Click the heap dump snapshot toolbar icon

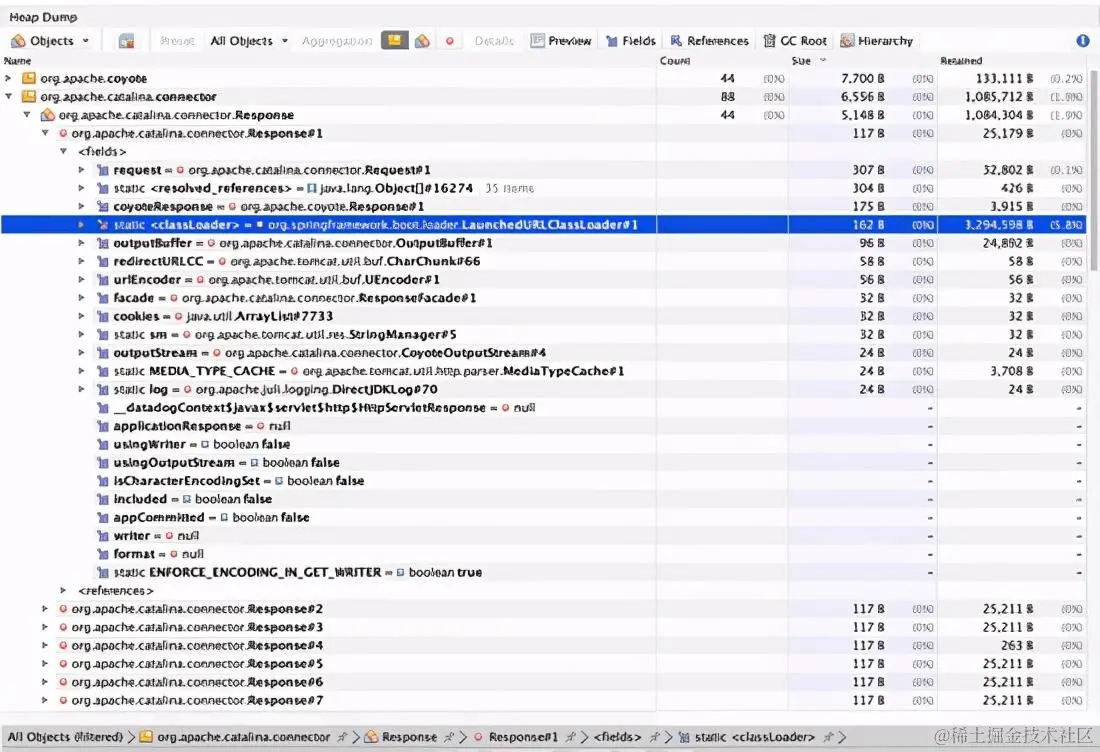click(x=126, y=41)
